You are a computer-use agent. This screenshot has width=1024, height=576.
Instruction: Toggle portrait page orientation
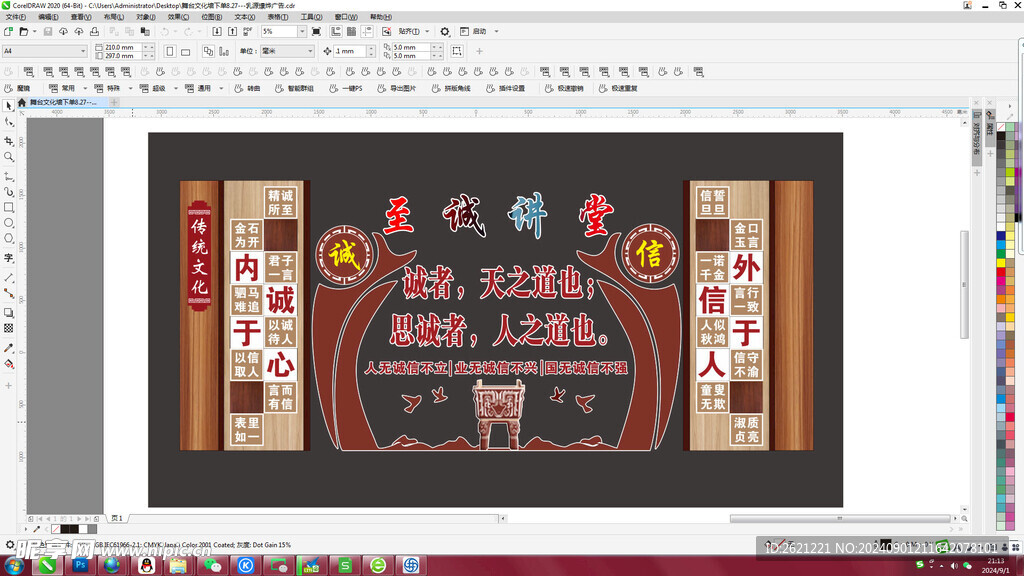point(170,51)
